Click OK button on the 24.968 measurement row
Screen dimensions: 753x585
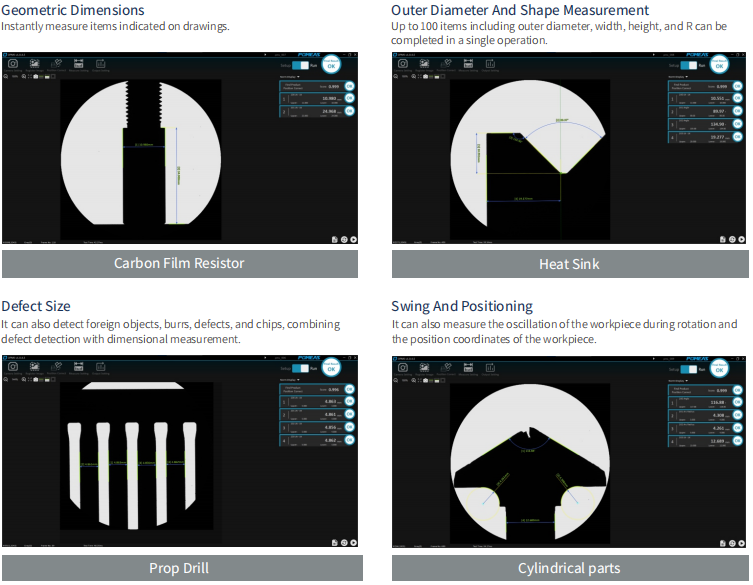[x=350, y=112]
